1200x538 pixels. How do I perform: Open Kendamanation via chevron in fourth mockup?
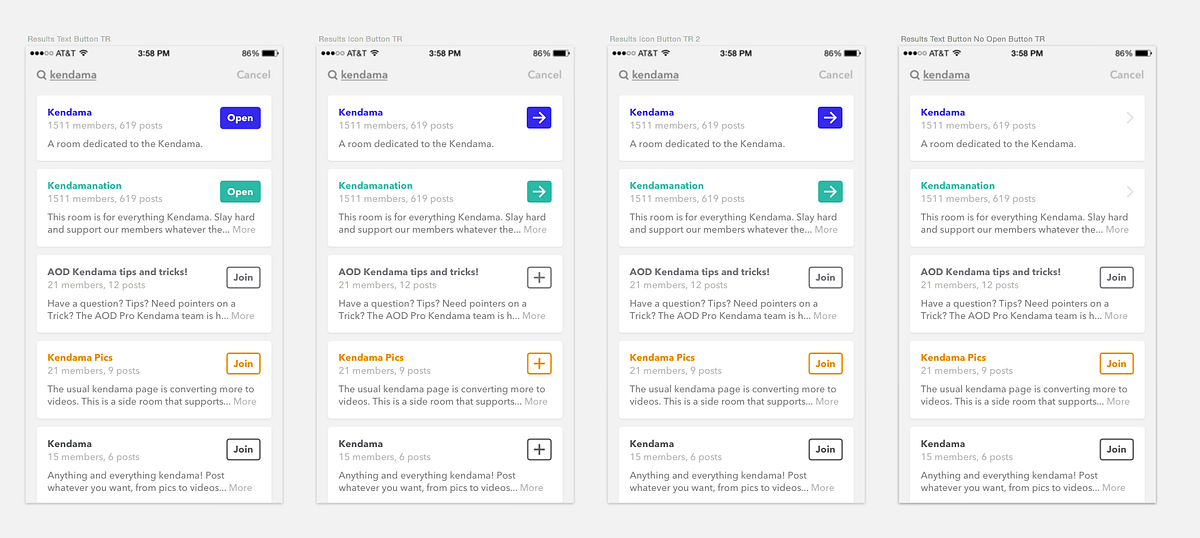[x=1130, y=191]
